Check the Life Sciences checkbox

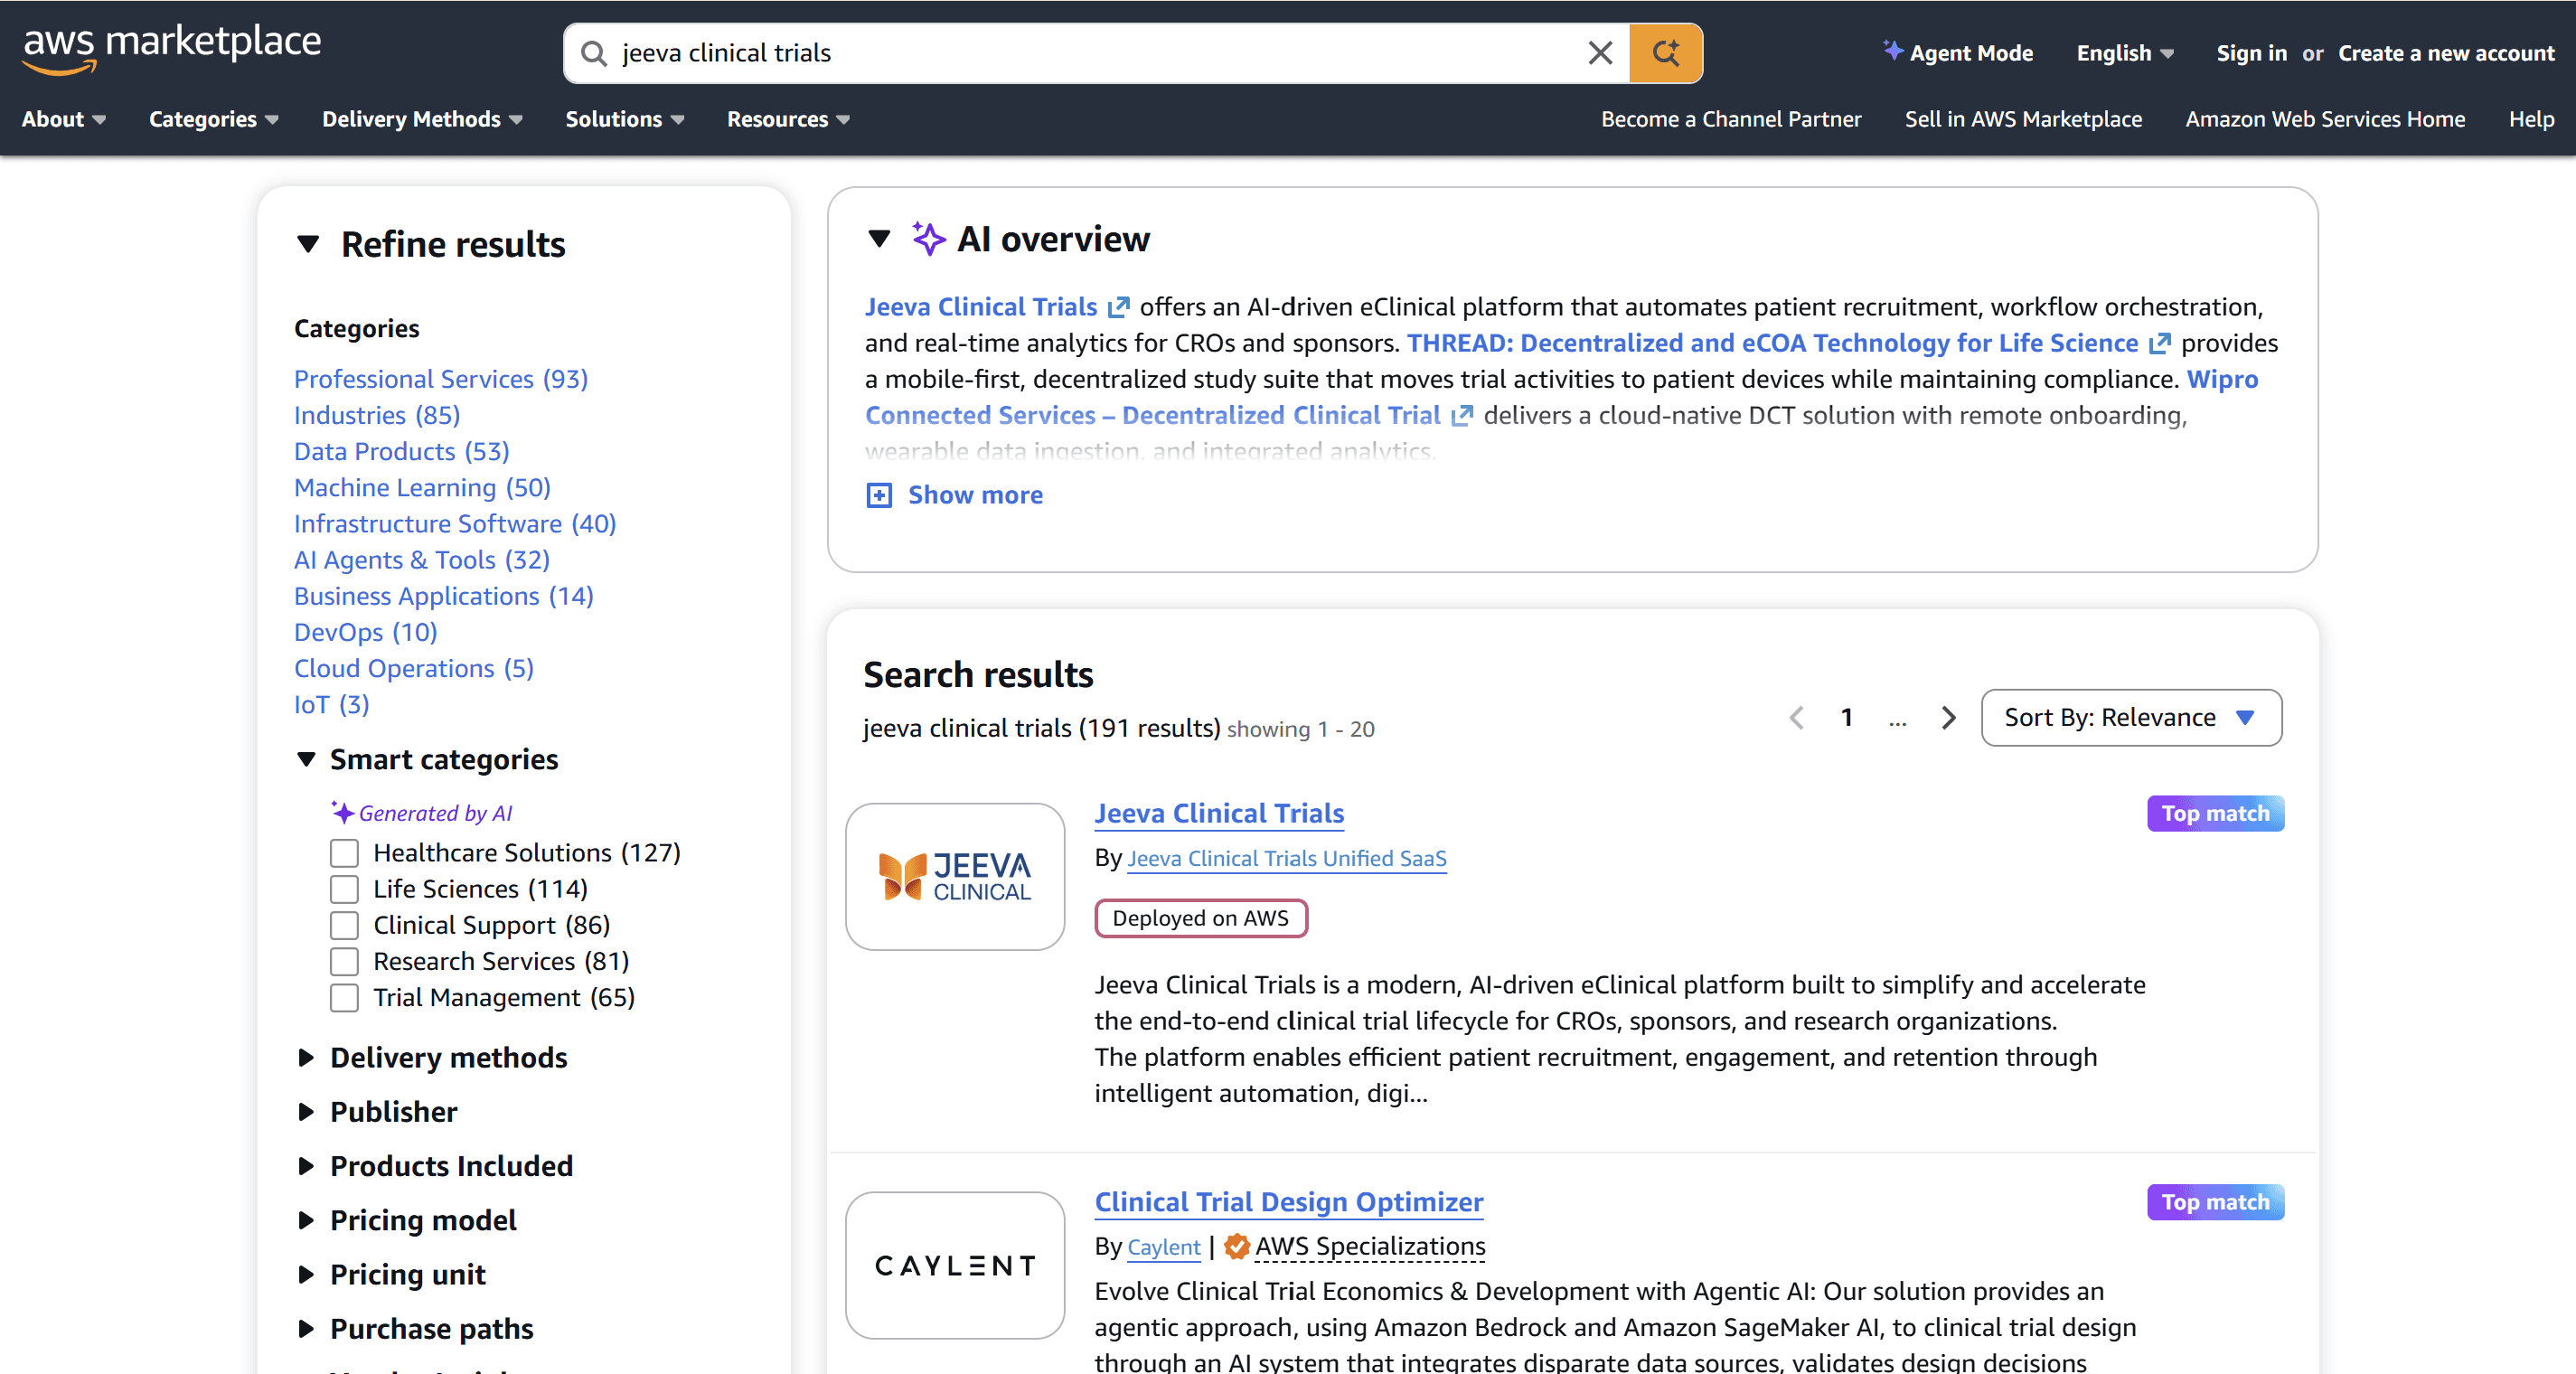[x=344, y=889]
